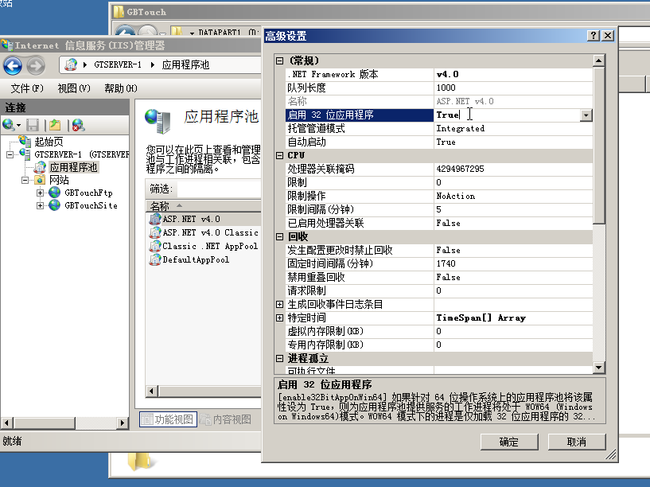The height and width of the screenshot is (487, 650).
Task: Click GTSERVER-1 breadcrumb in address bar
Action: coord(117,65)
